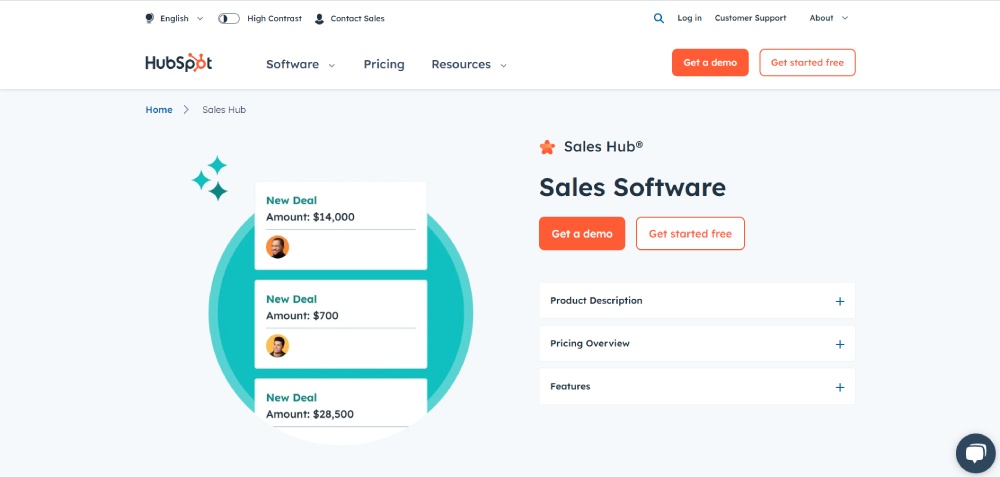Click the header Get started free button
This screenshot has width=1000, height=477.
807,62
